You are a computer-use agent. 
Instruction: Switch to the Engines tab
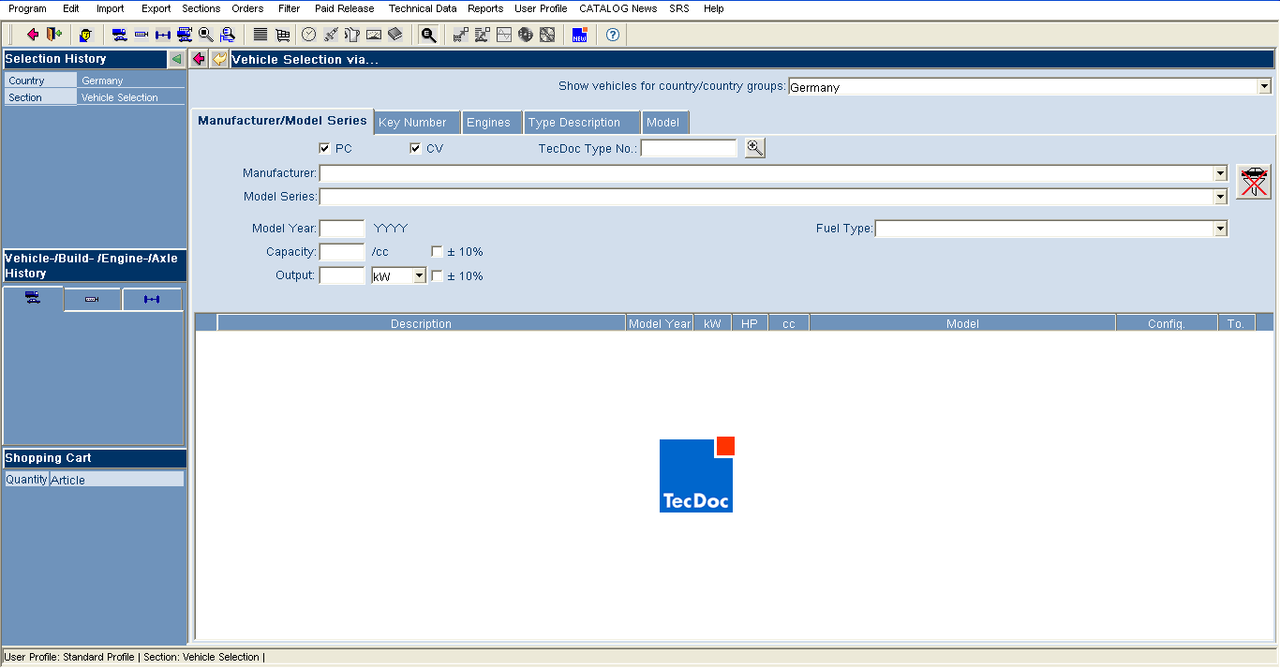[x=493, y=122]
